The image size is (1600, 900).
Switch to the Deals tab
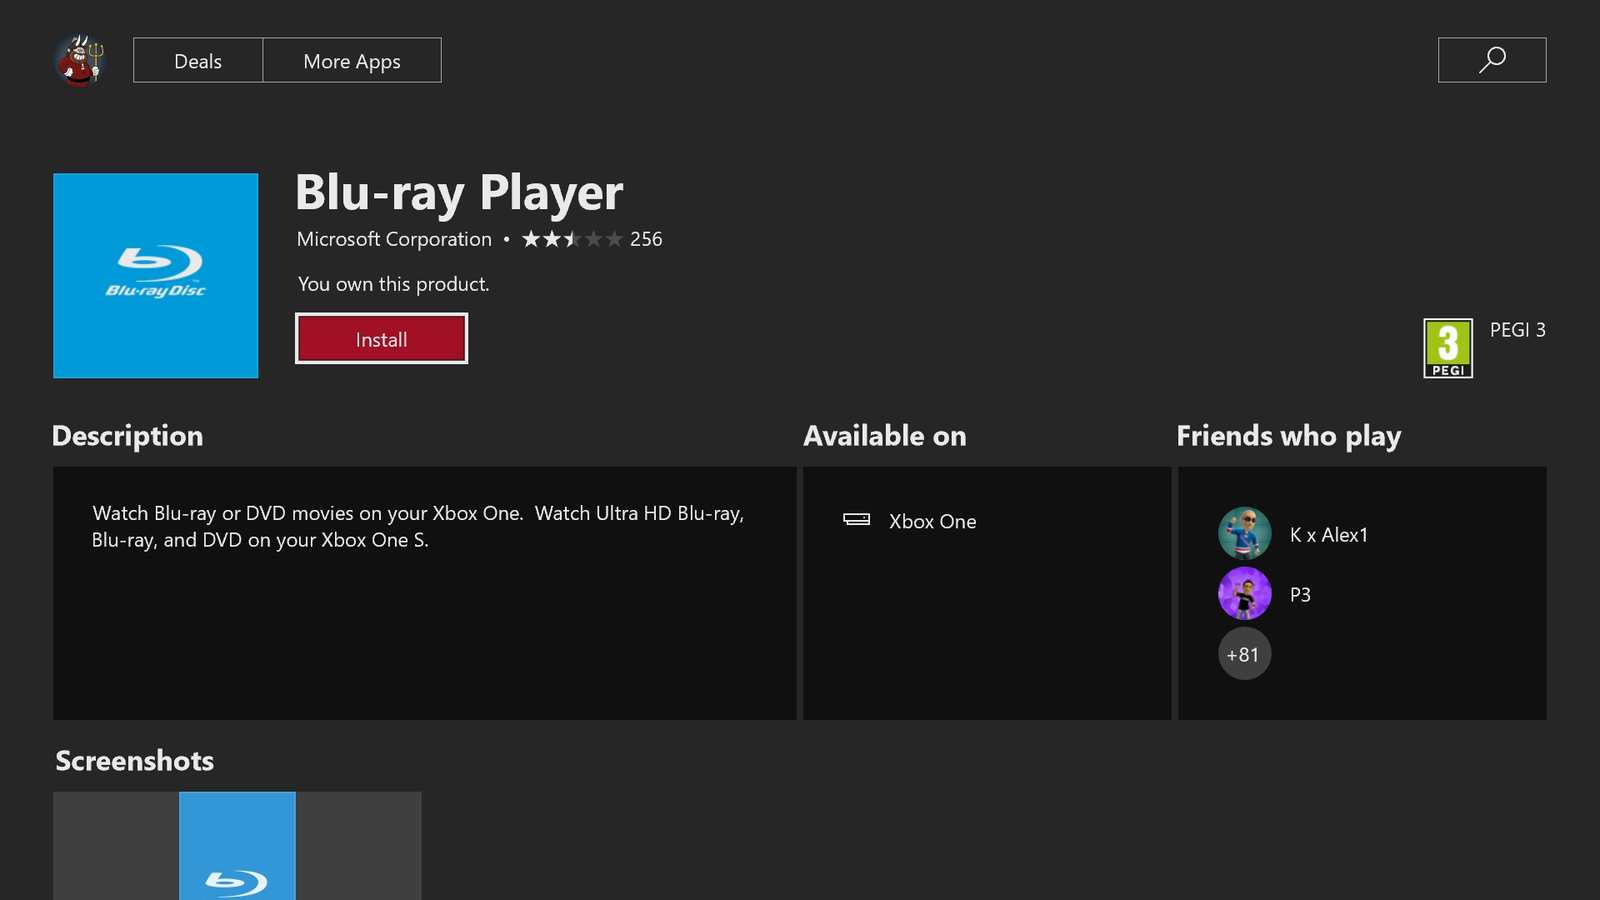(197, 60)
